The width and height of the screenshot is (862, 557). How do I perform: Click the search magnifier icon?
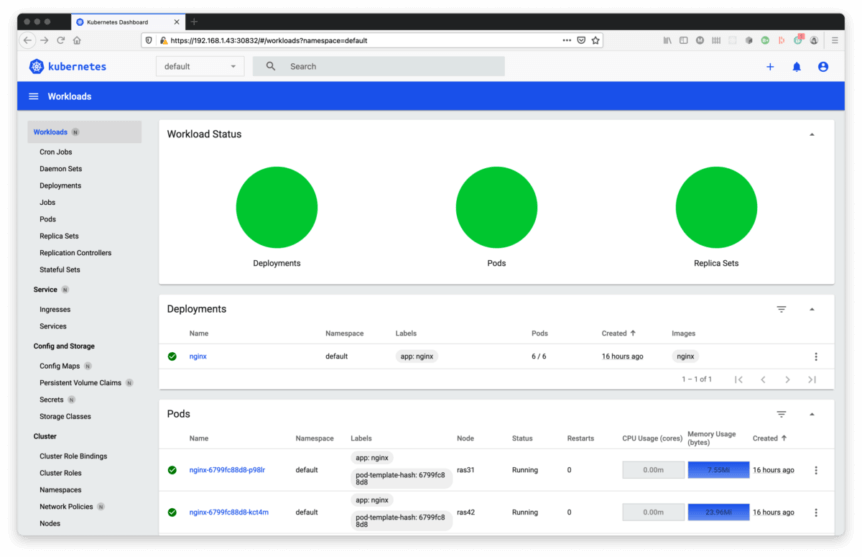pyautogui.click(x=270, y=66)
